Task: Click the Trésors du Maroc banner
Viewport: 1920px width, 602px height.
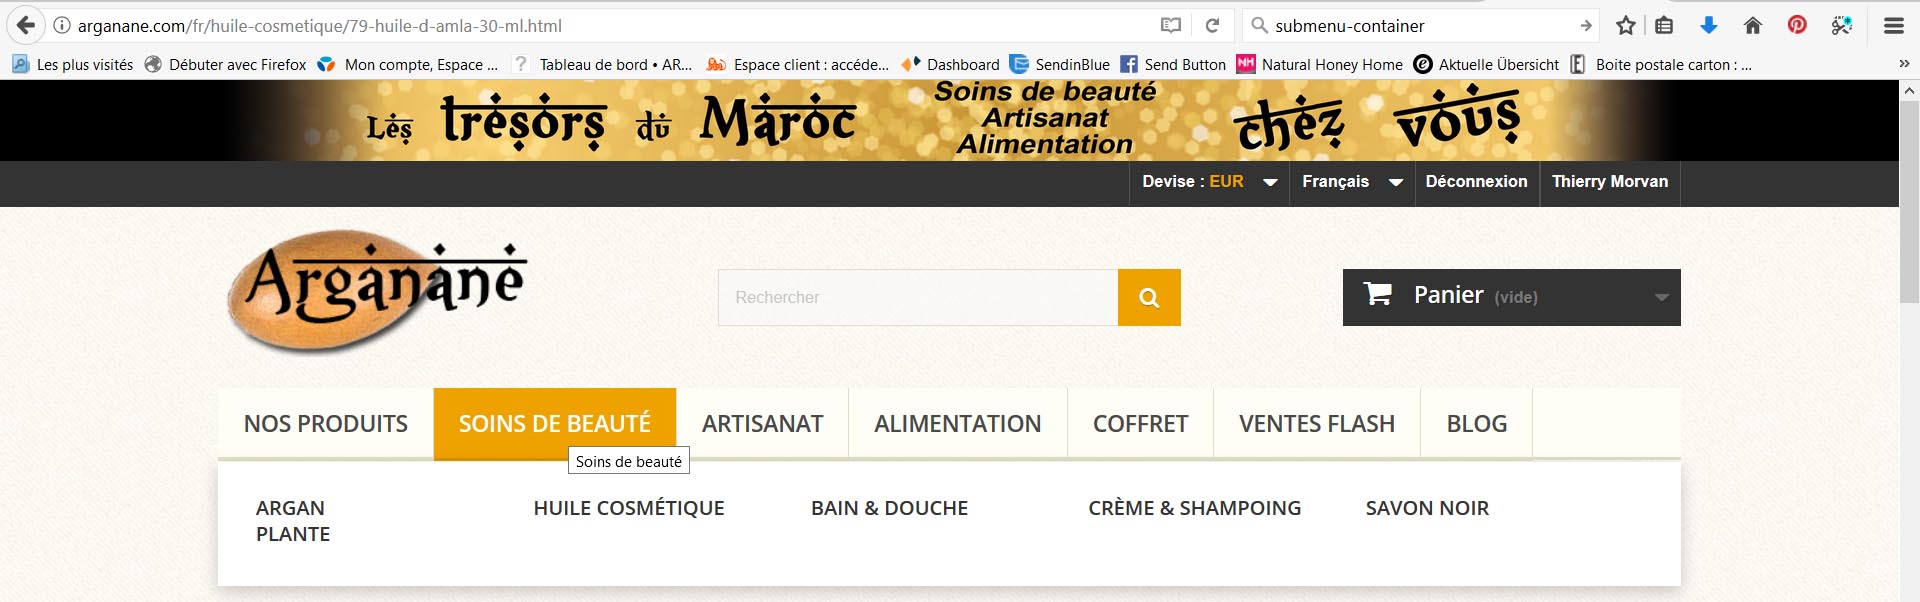Action: (949, 120)
